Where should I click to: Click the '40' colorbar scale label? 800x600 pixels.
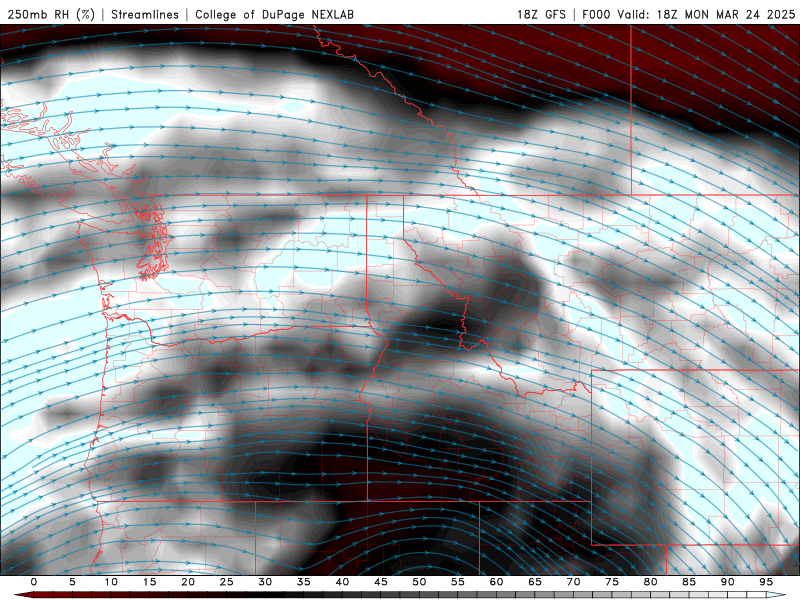tap(342, 582)
